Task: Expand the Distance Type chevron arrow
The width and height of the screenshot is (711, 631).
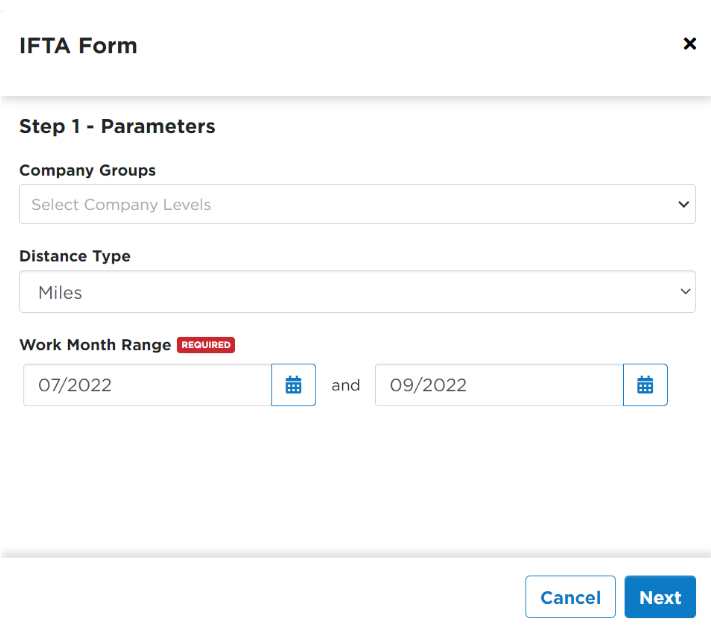Action: [x=686, y=291]
